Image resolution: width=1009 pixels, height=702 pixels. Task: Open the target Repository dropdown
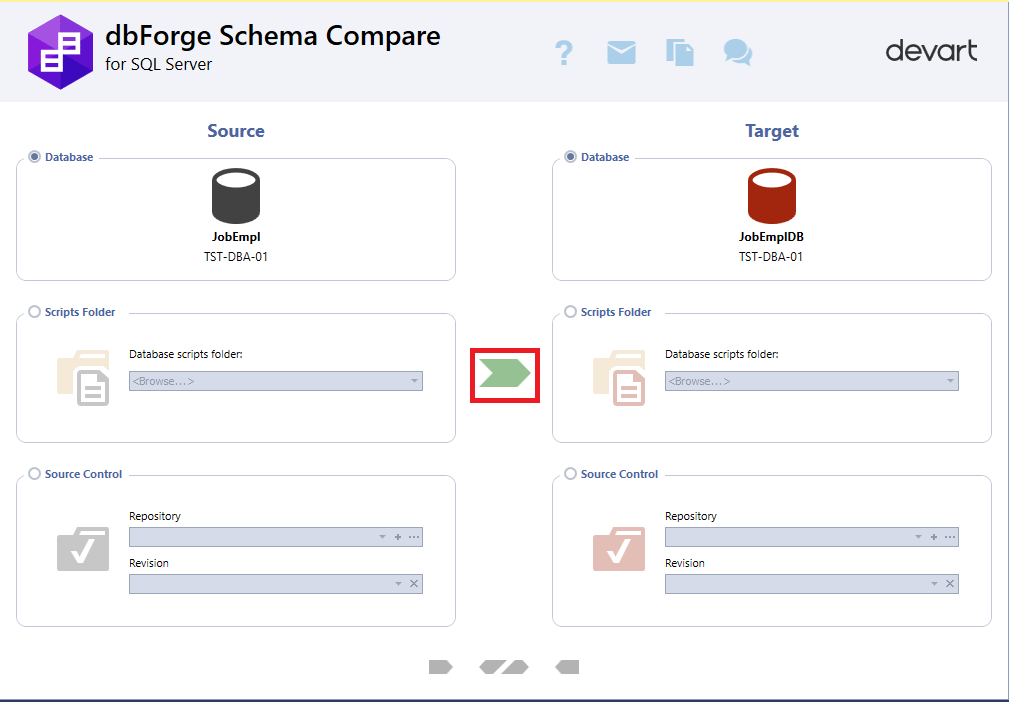pos(917,536)
